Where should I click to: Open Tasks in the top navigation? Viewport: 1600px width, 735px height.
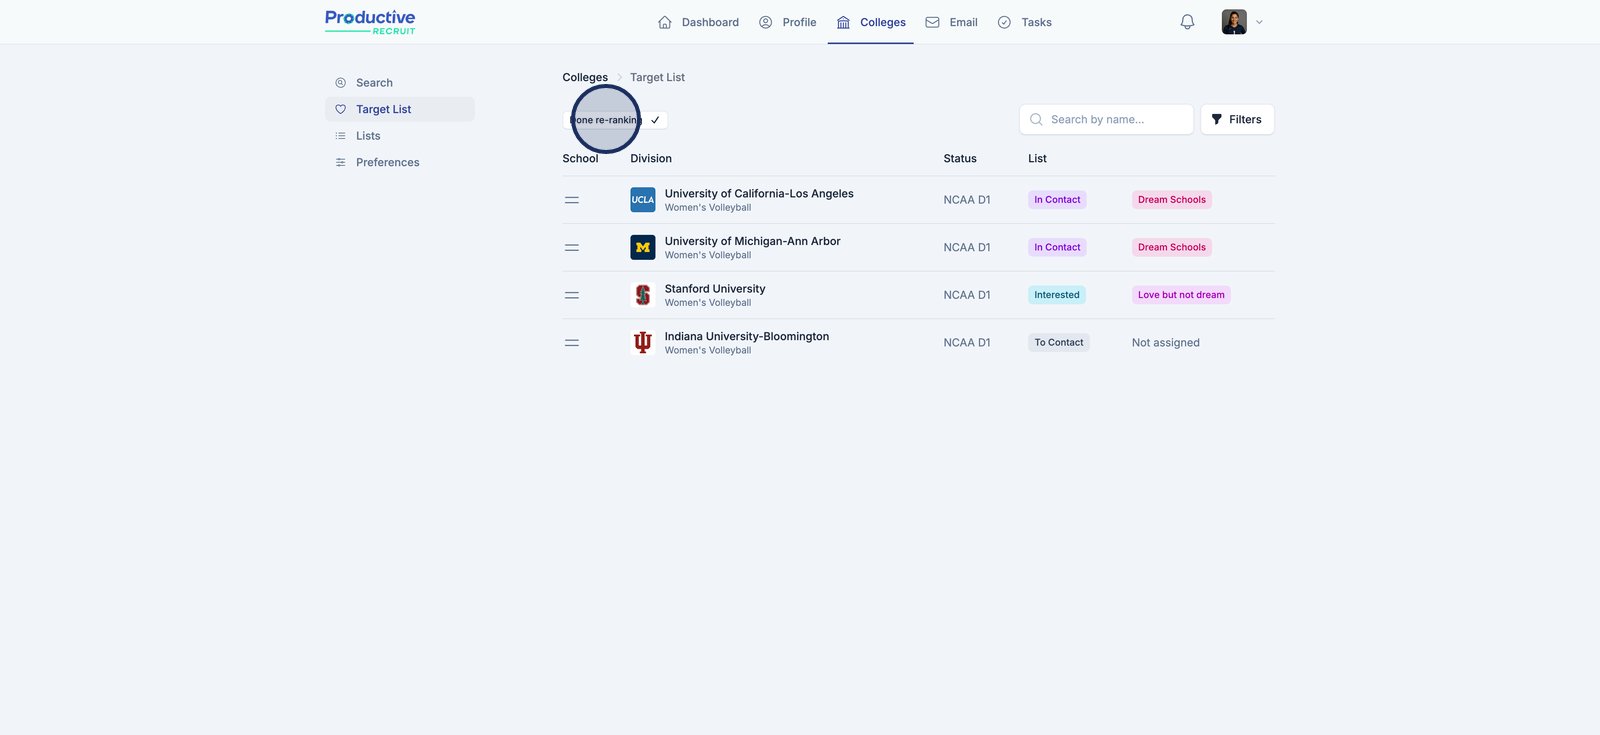pos(1025,22)
